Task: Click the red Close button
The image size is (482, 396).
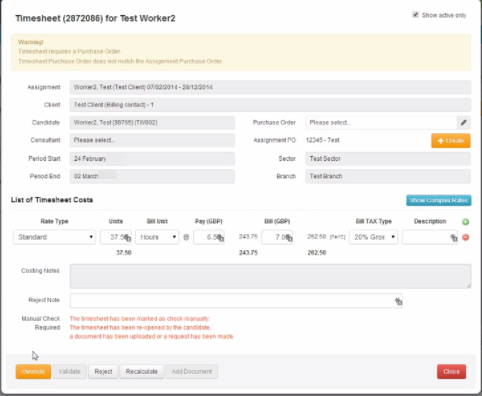Action: (451, 371)
